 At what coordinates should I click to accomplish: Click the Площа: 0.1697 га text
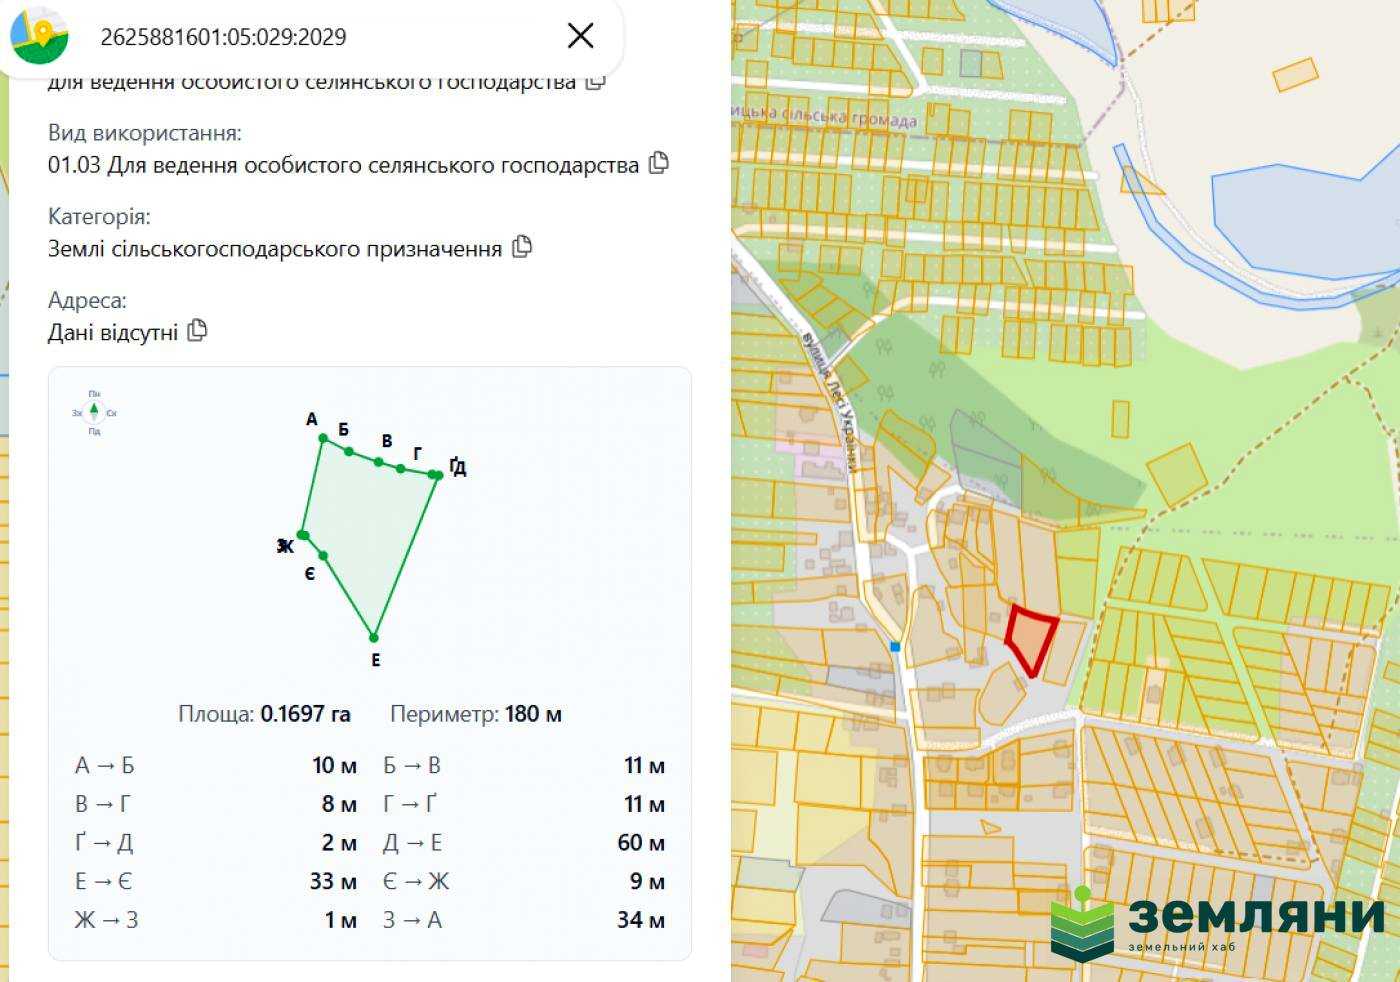click(264, 714)
